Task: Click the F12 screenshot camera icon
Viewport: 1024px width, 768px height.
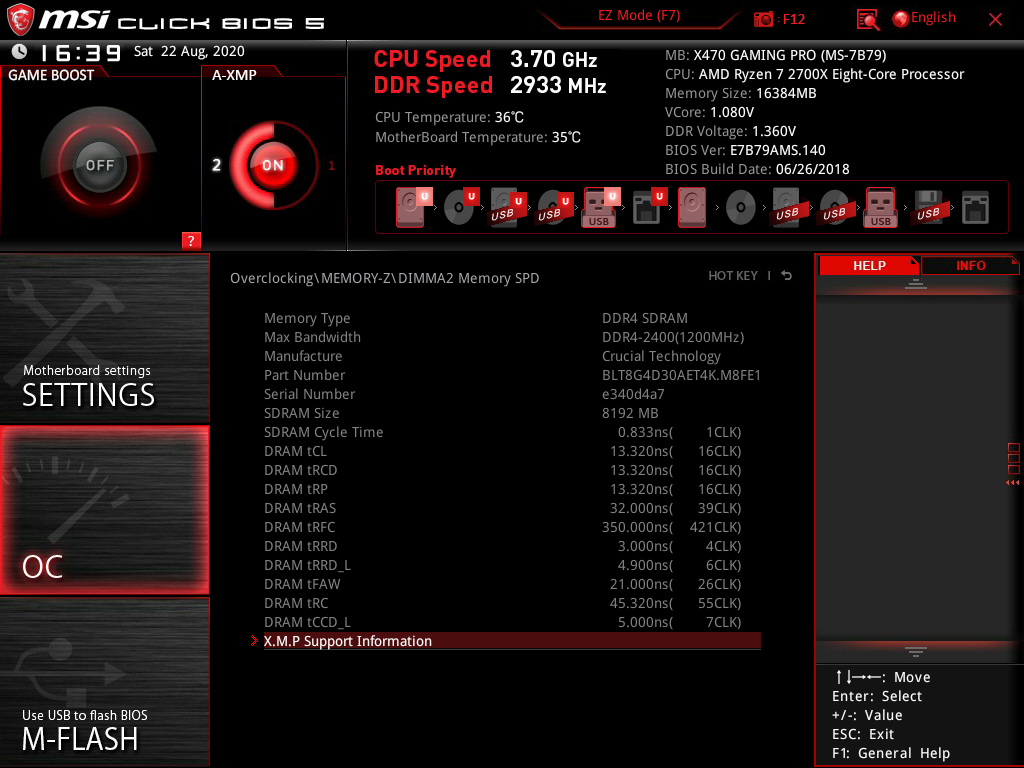Action: click(x=763, y=19)
